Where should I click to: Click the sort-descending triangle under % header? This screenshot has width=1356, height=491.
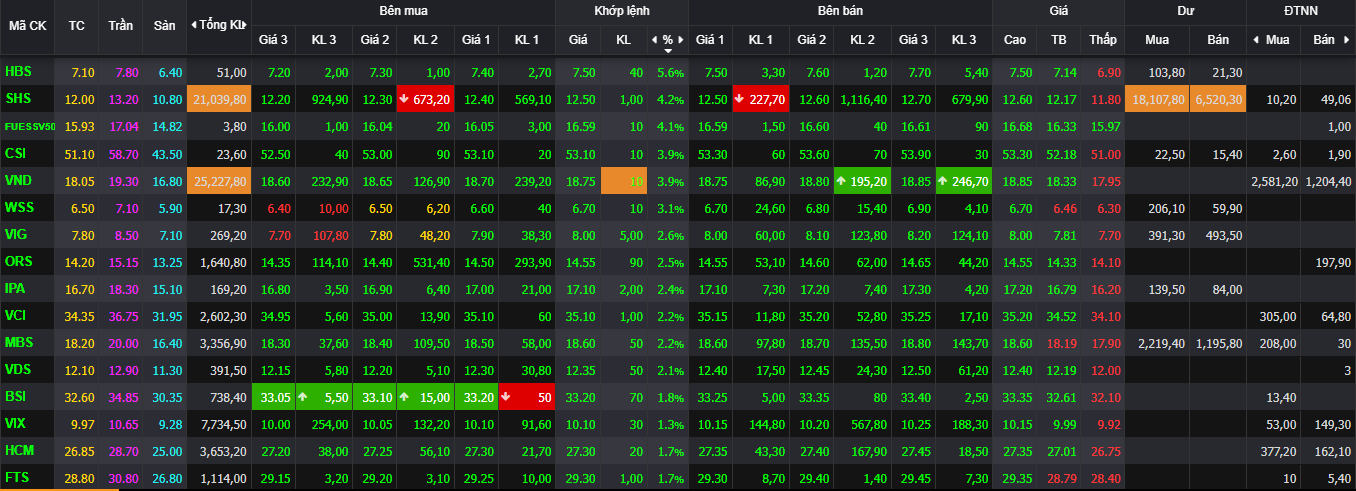click(x=668, y=50)
